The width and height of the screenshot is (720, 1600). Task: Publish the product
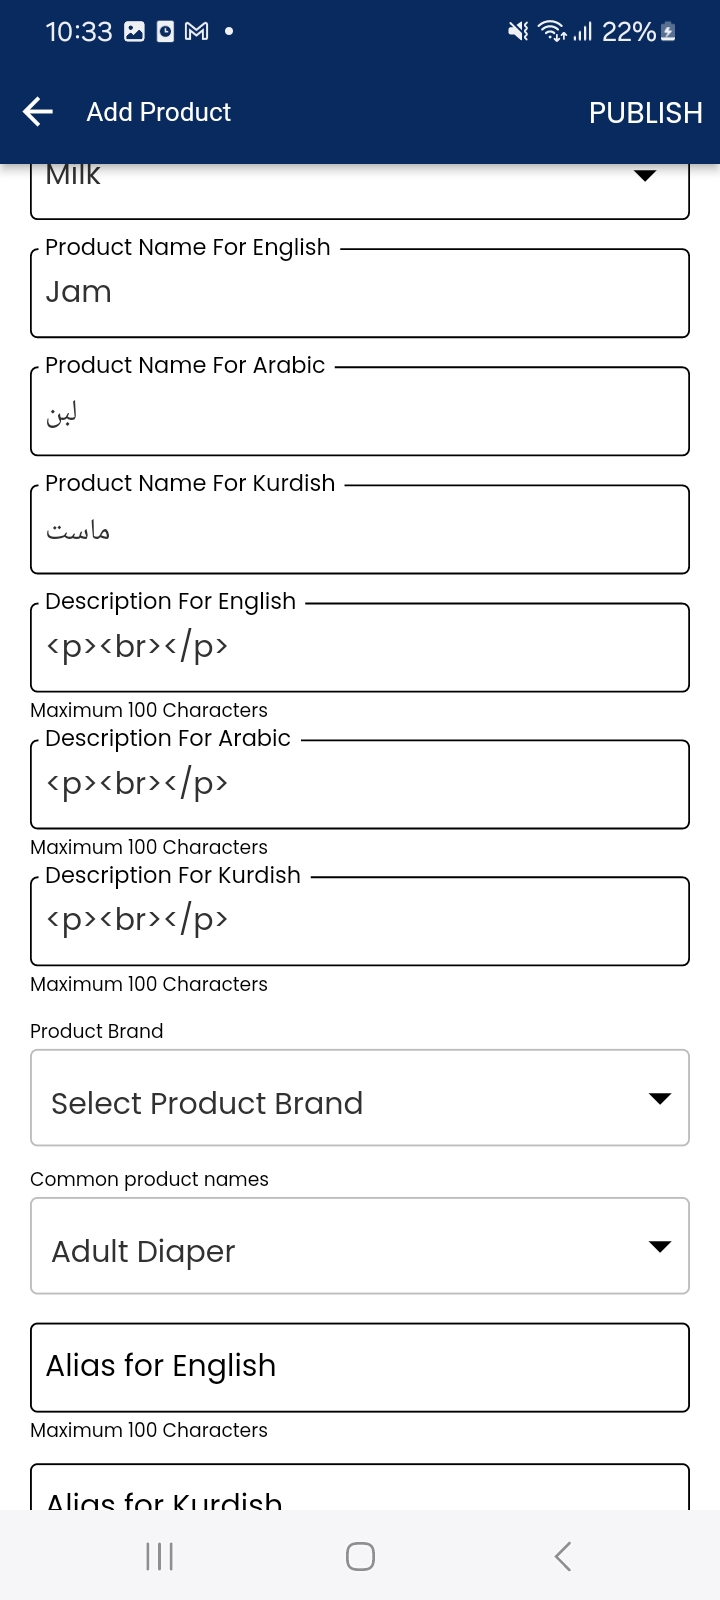[x=645, y=113]
